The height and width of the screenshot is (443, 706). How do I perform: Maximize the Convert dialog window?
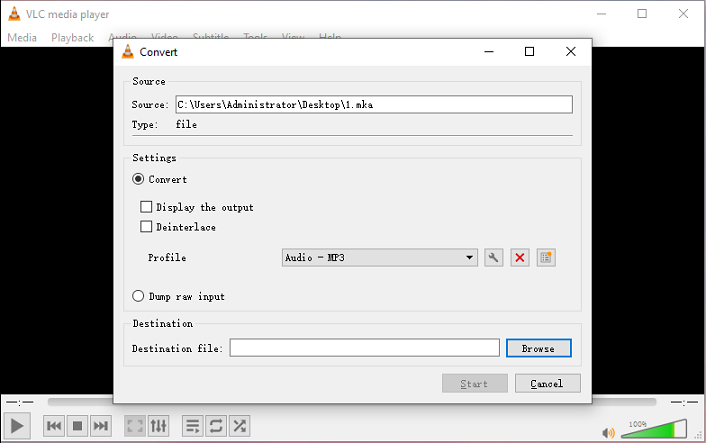[530, 52]
